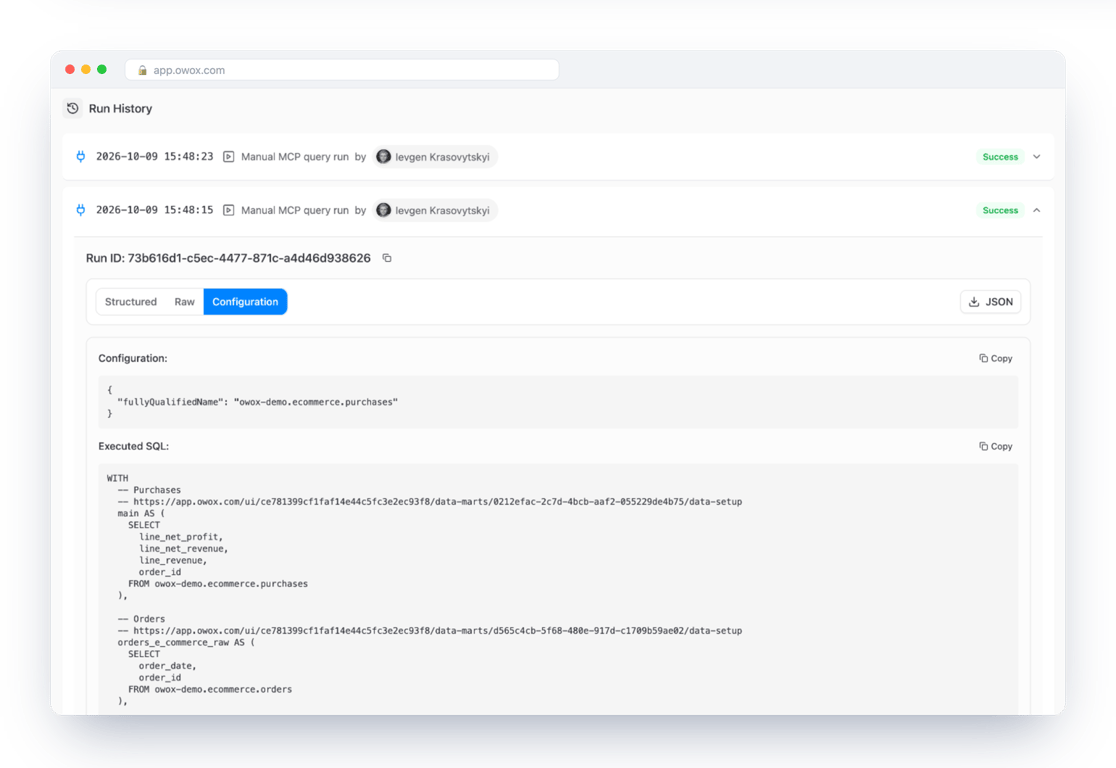Click the green maximize window button

pos(102,69)
